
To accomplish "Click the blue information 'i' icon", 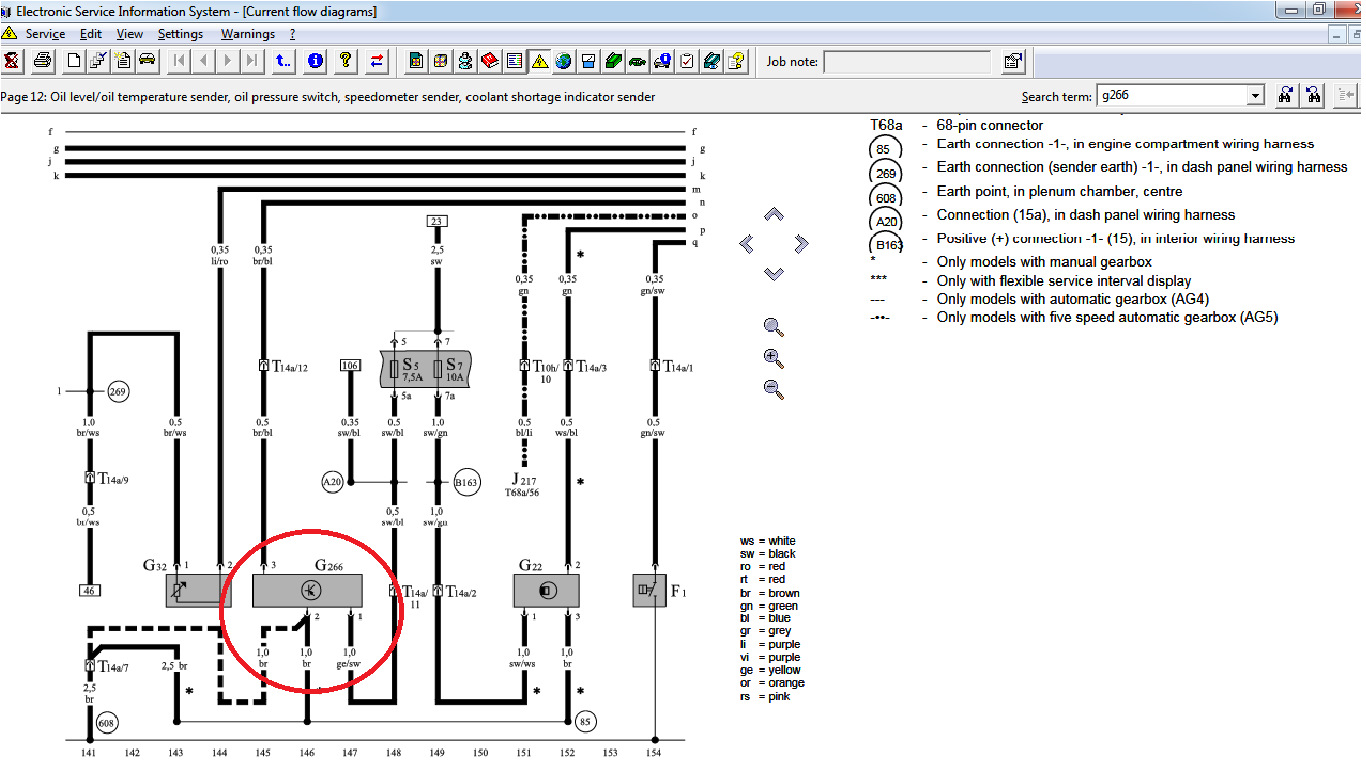I will (316, 61).
